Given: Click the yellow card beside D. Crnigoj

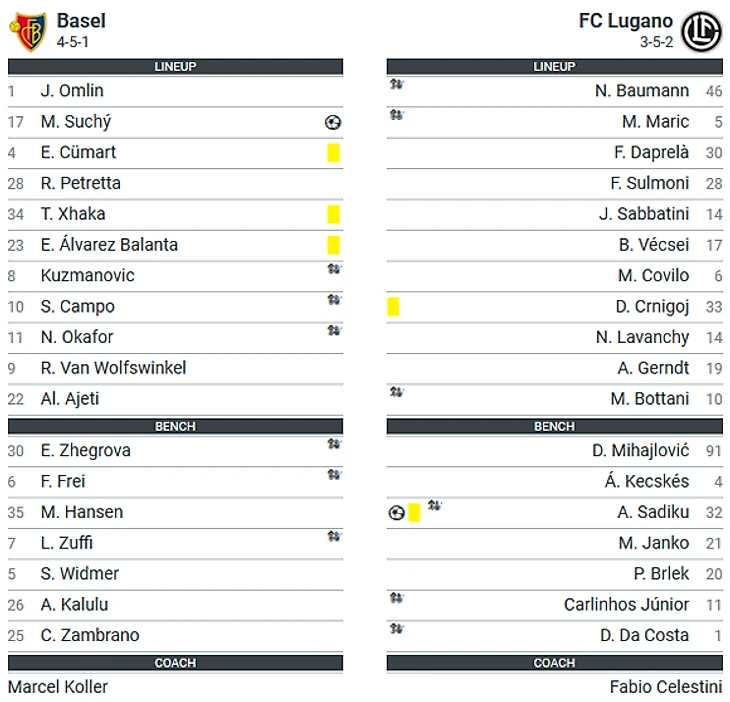Looking at the screenshot, I should tap(393, 307).
